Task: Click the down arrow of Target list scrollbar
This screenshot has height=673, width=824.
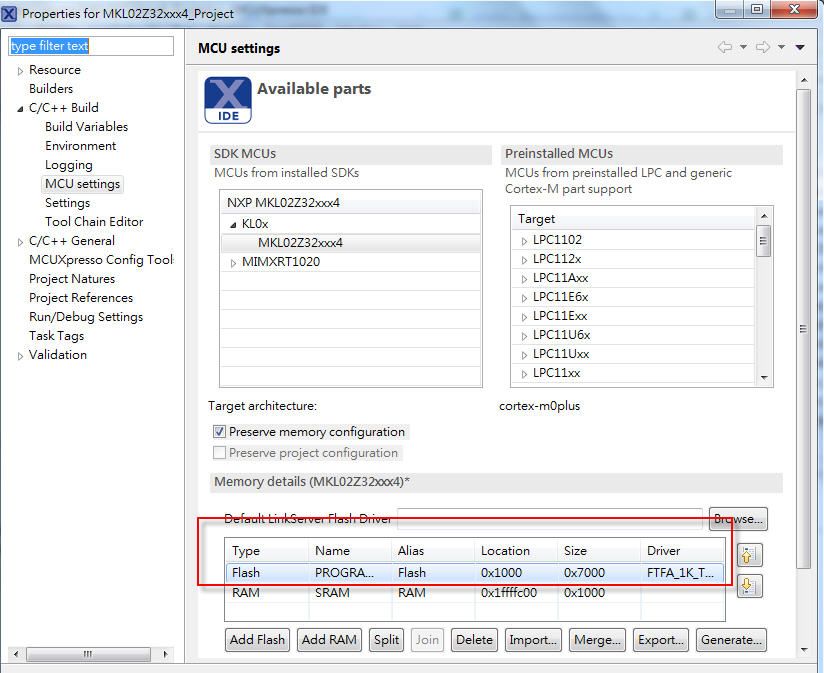Action: click(764, 378)
